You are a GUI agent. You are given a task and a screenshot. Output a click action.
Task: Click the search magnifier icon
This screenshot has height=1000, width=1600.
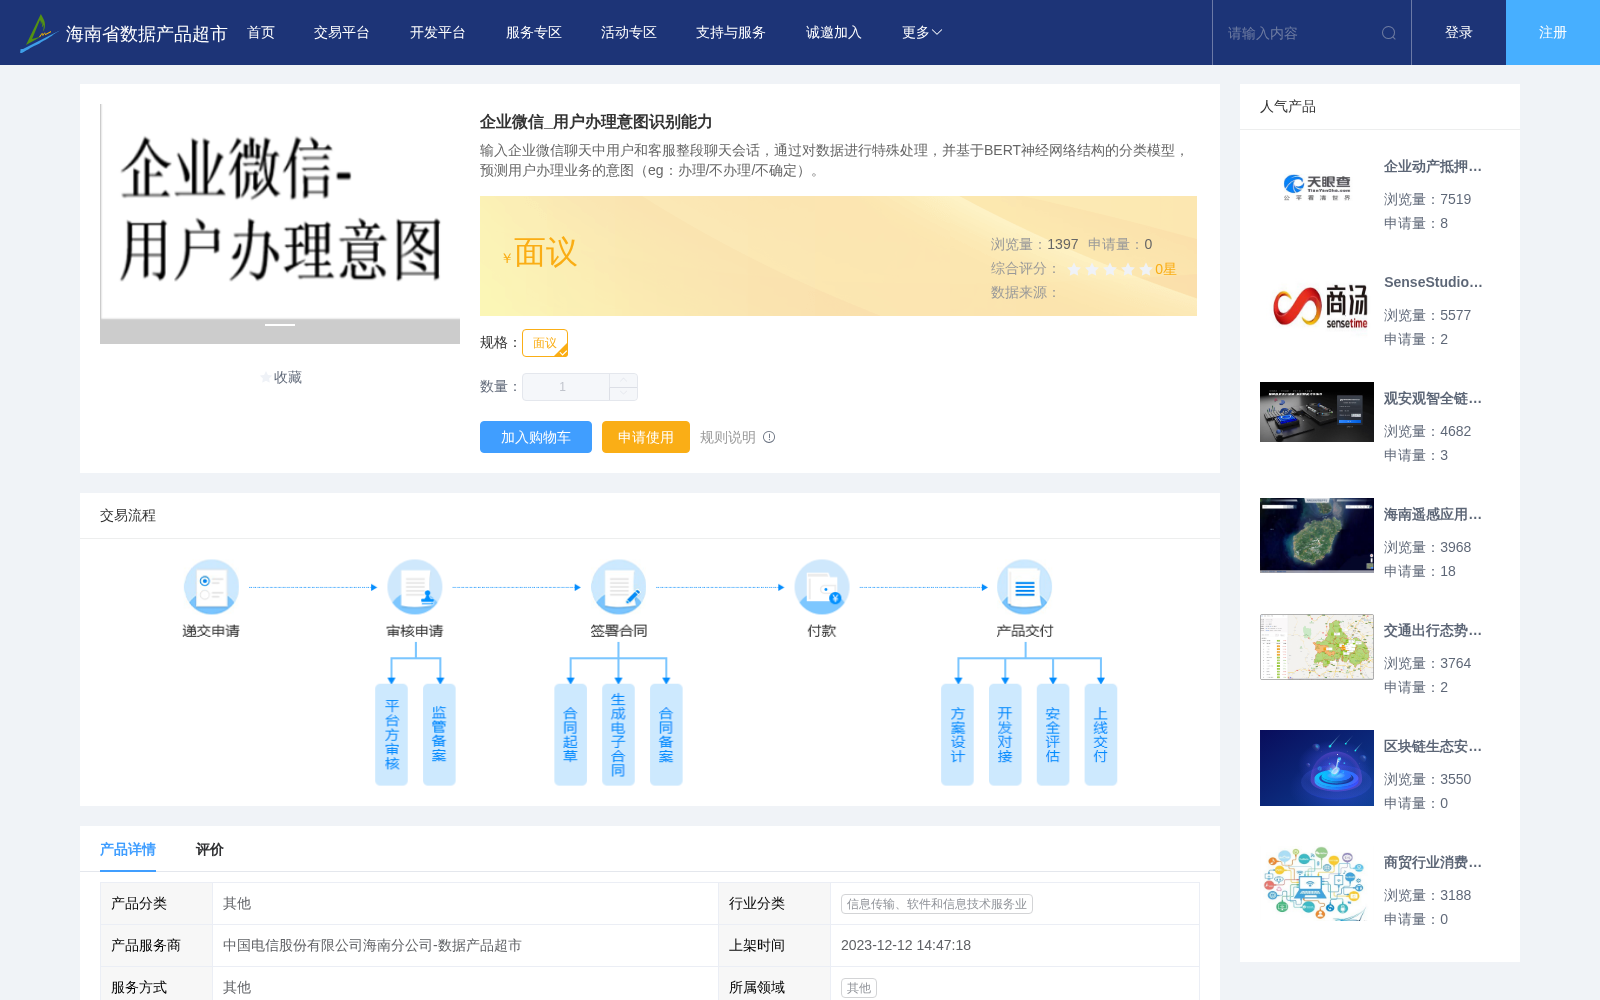coord(1389,33)
